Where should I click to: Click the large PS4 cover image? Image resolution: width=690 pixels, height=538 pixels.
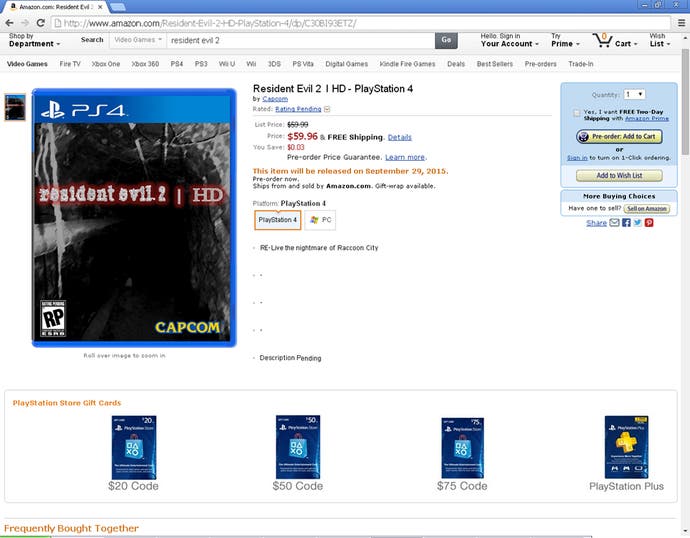click(134, 218)
